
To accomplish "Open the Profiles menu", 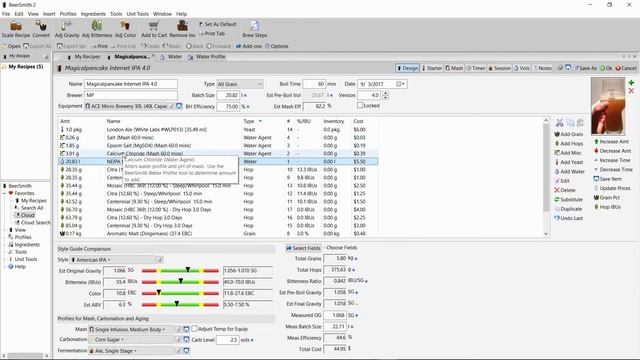I will [x=68, y=14].
